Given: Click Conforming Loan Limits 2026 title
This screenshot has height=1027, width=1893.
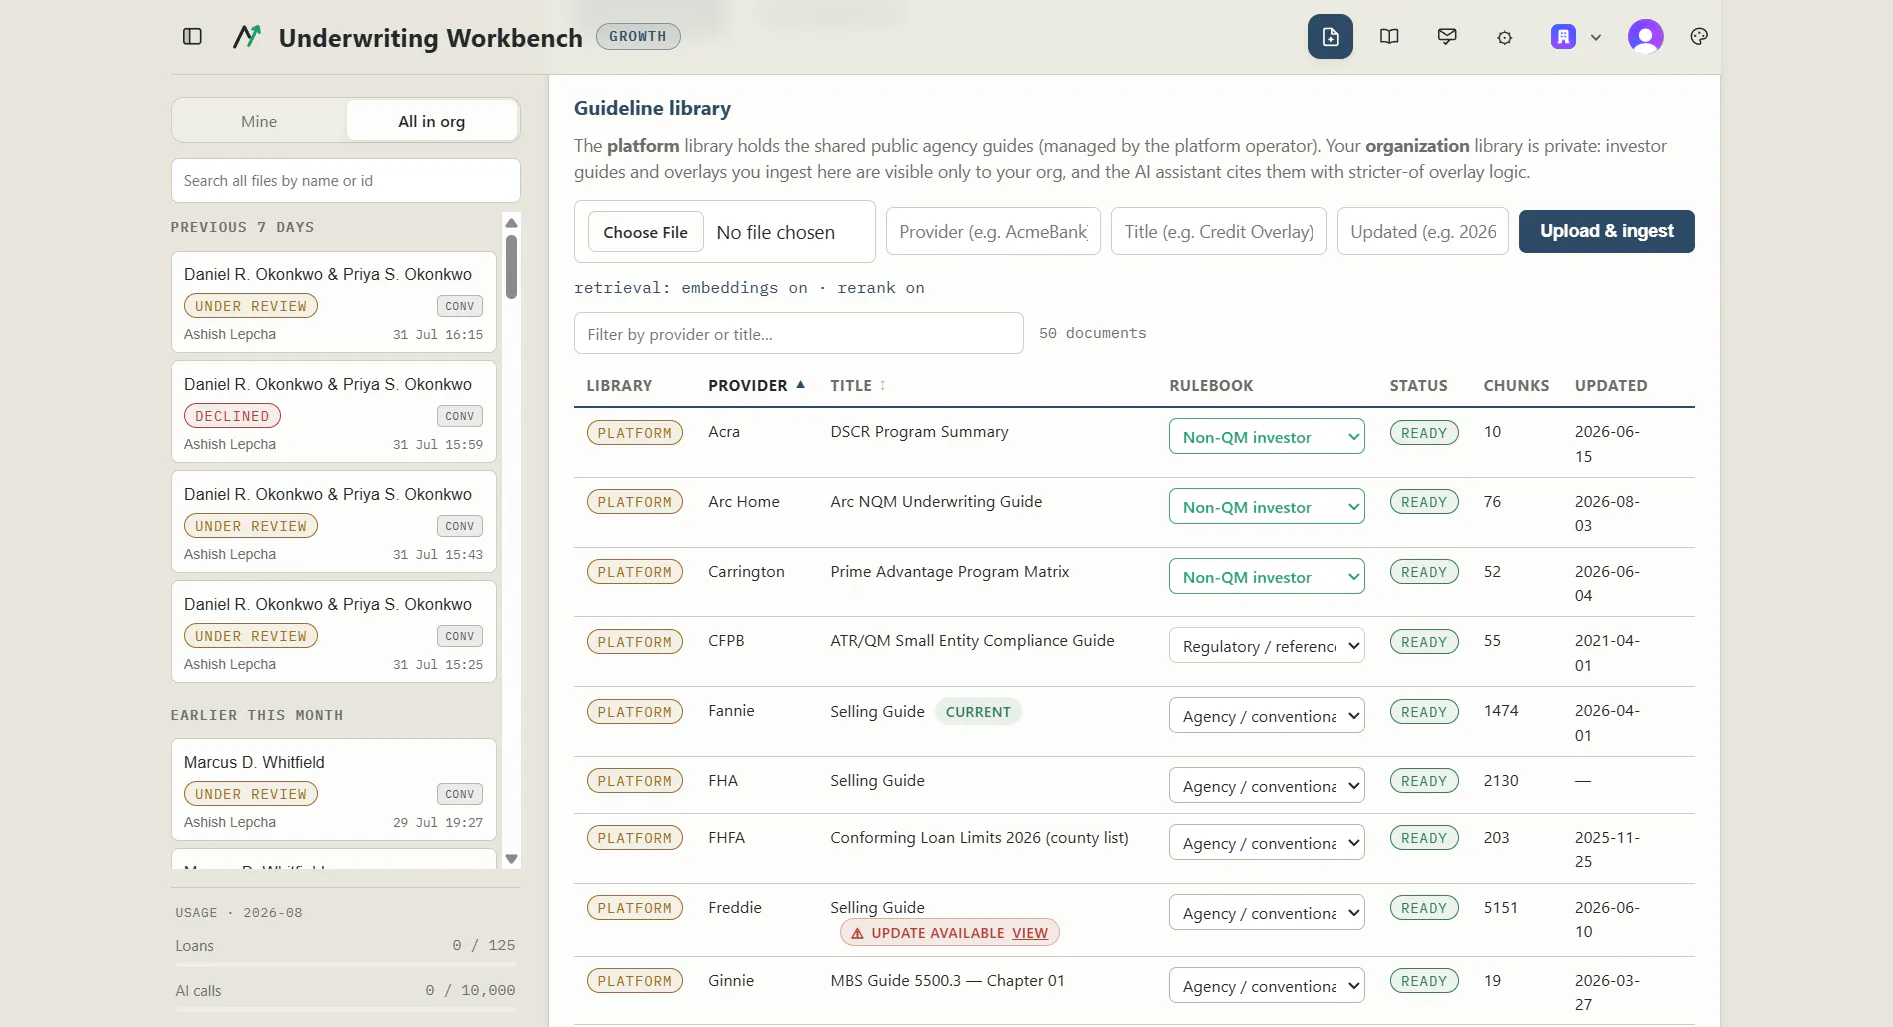Looking at the screenshot, I should pyautogui.click(x=979, y=838).
